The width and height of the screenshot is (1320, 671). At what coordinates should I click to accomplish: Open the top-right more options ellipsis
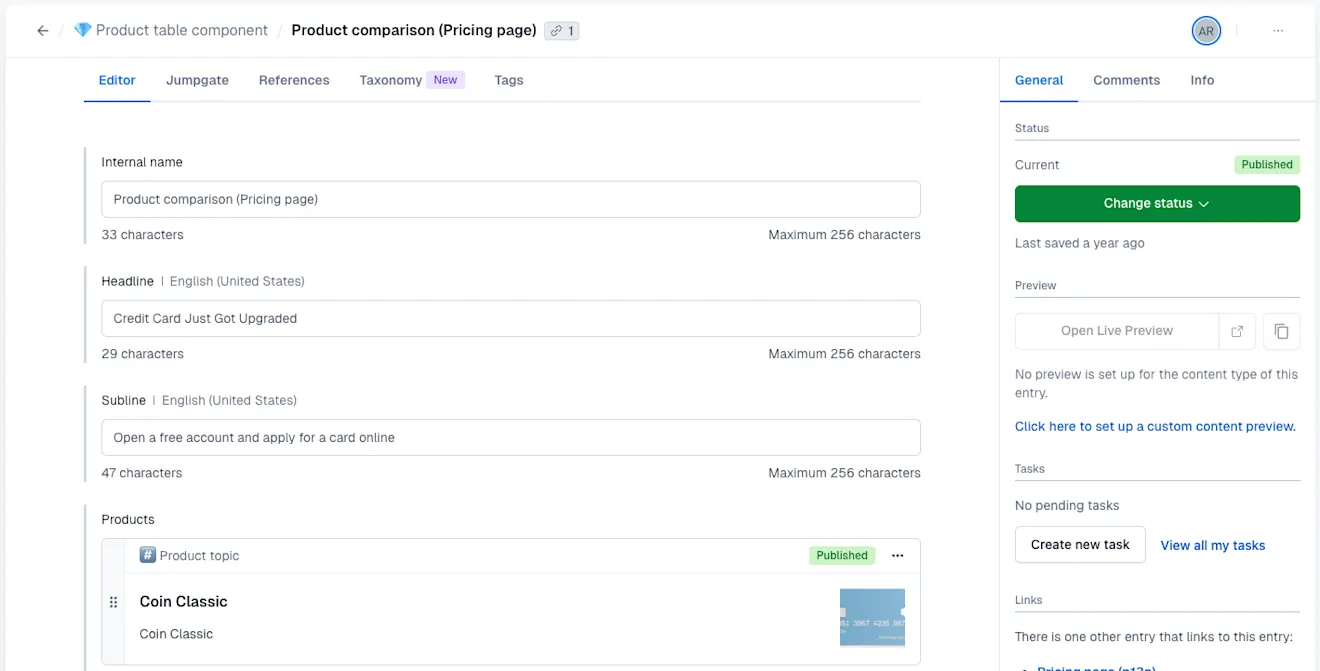pos(1278,31)
